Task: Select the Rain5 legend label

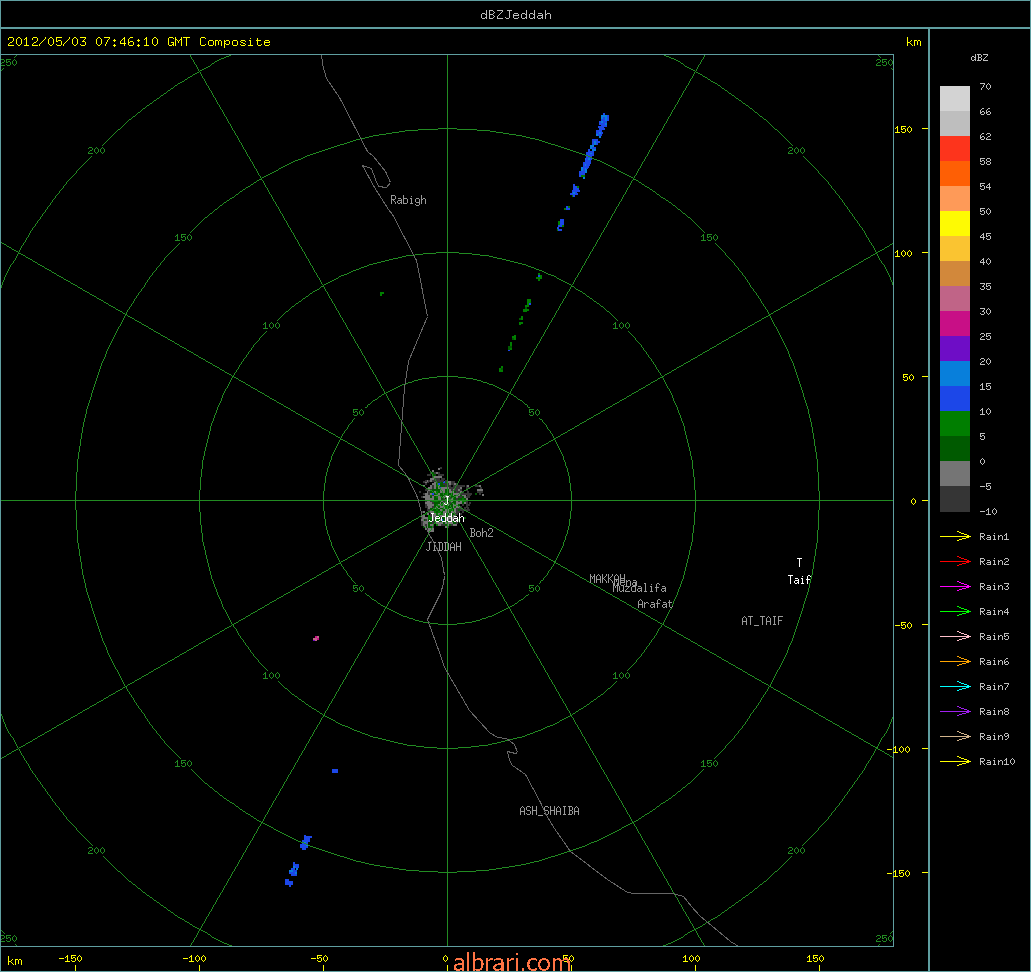Action: click(x=994, y=637)
